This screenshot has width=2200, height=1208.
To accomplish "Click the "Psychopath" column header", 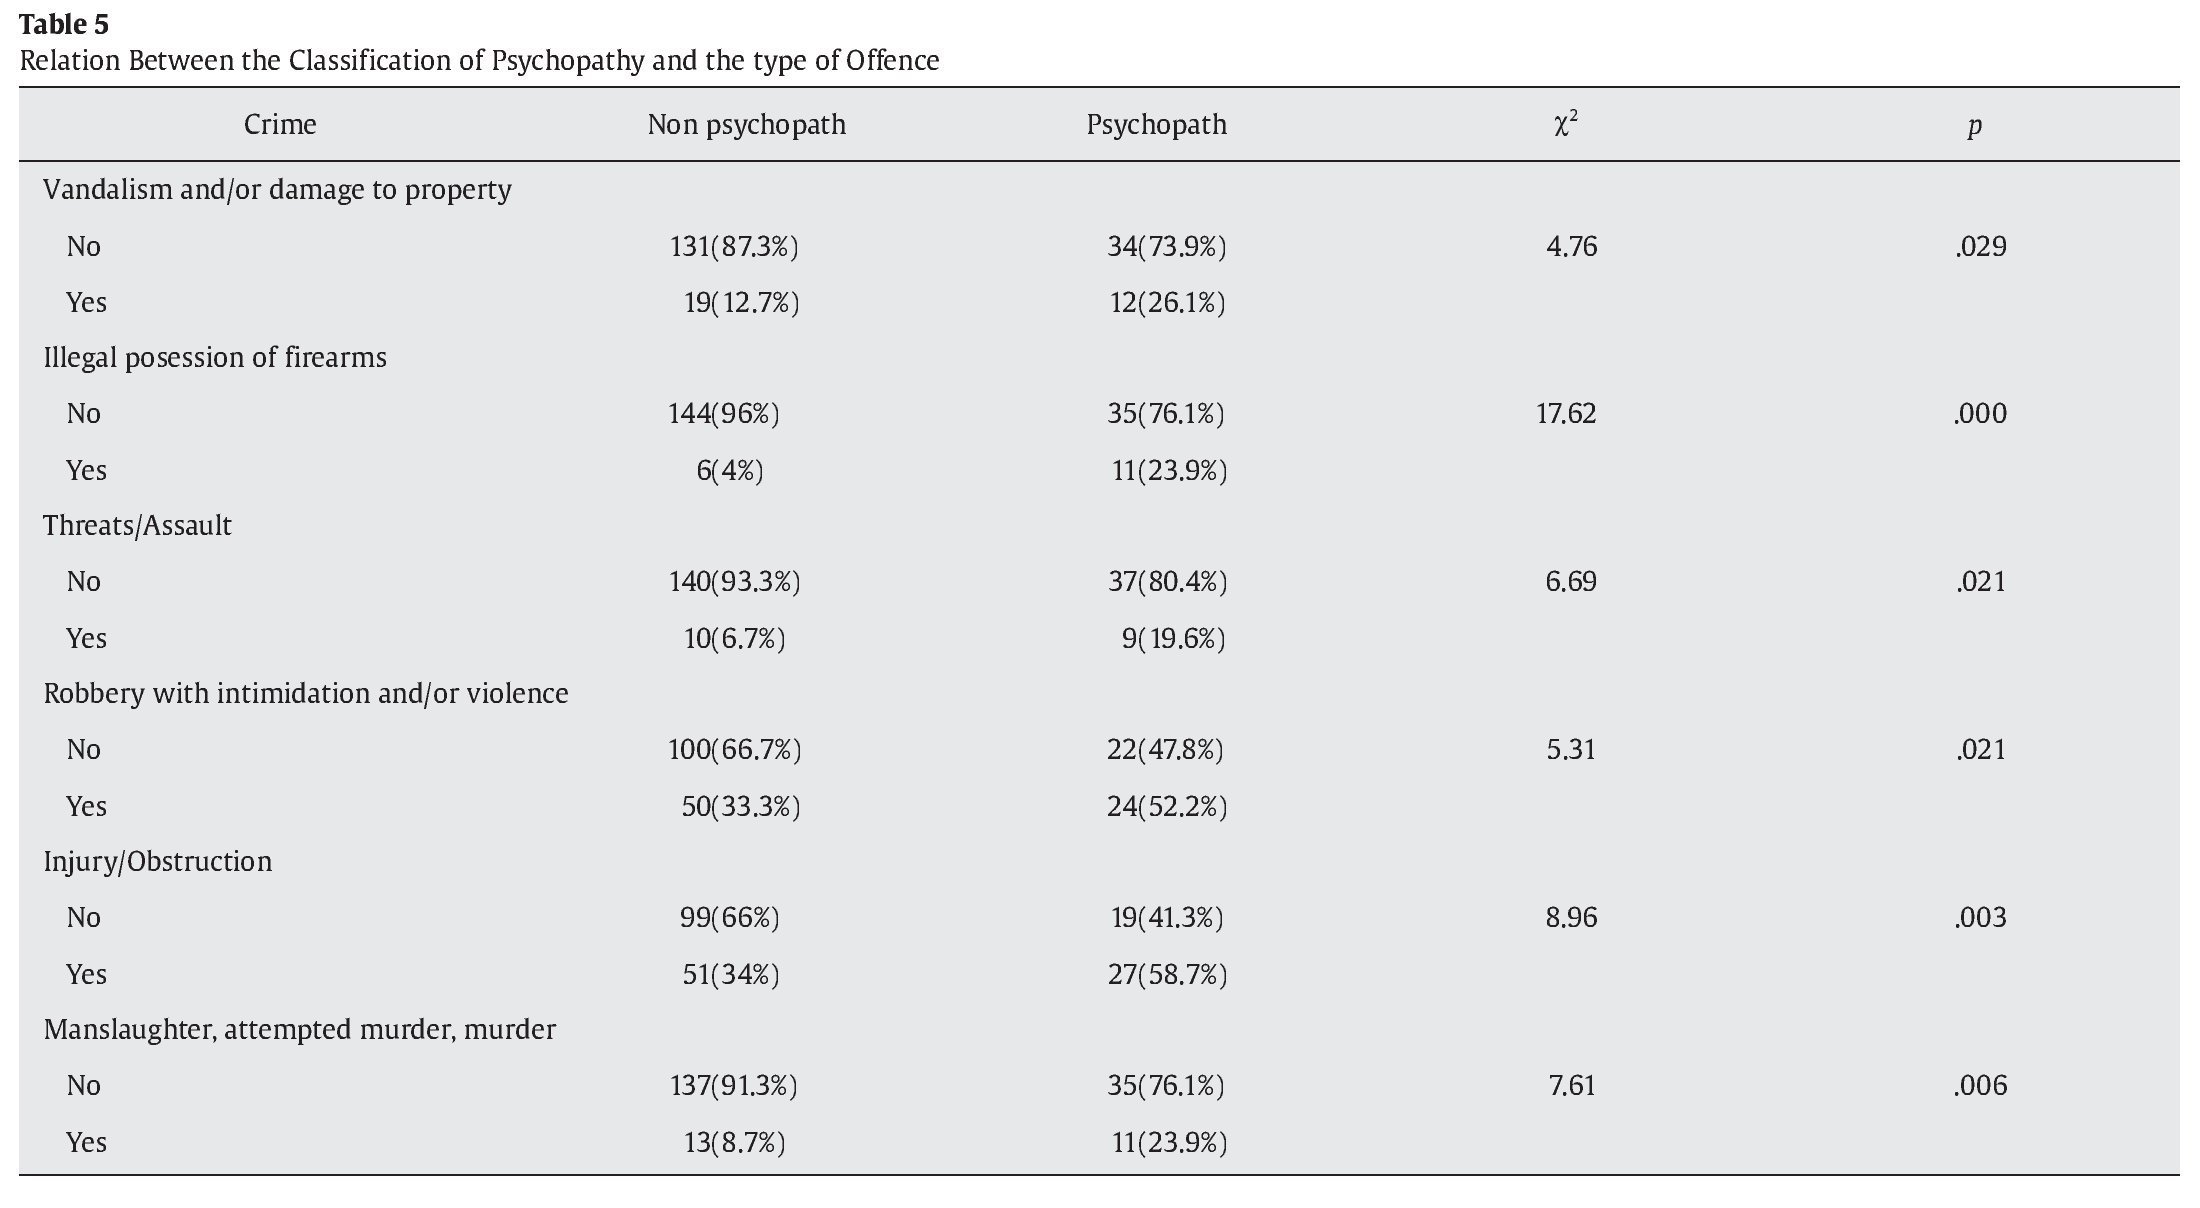I will [x=1156, y=125].
